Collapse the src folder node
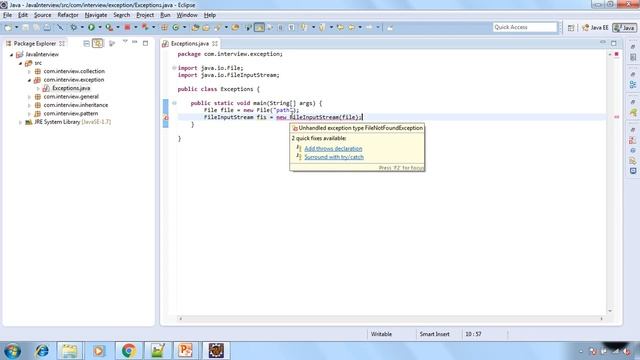The width and height of the screenshot is (640, 360). (20, 63)
